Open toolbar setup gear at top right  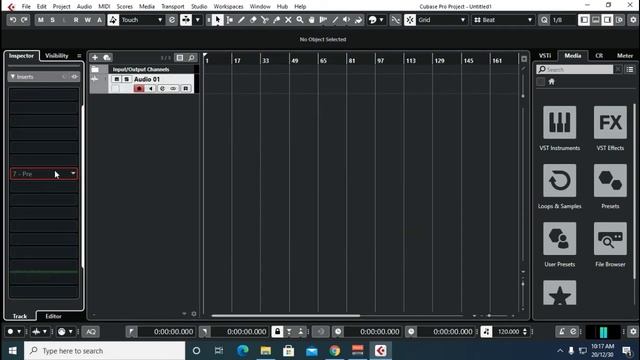point(633,20)
